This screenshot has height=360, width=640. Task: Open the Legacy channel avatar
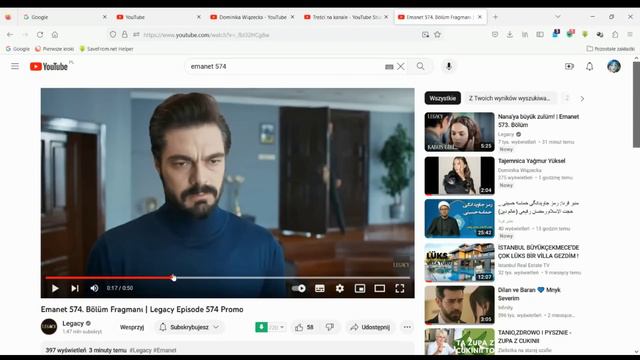(x=49, y=327)
